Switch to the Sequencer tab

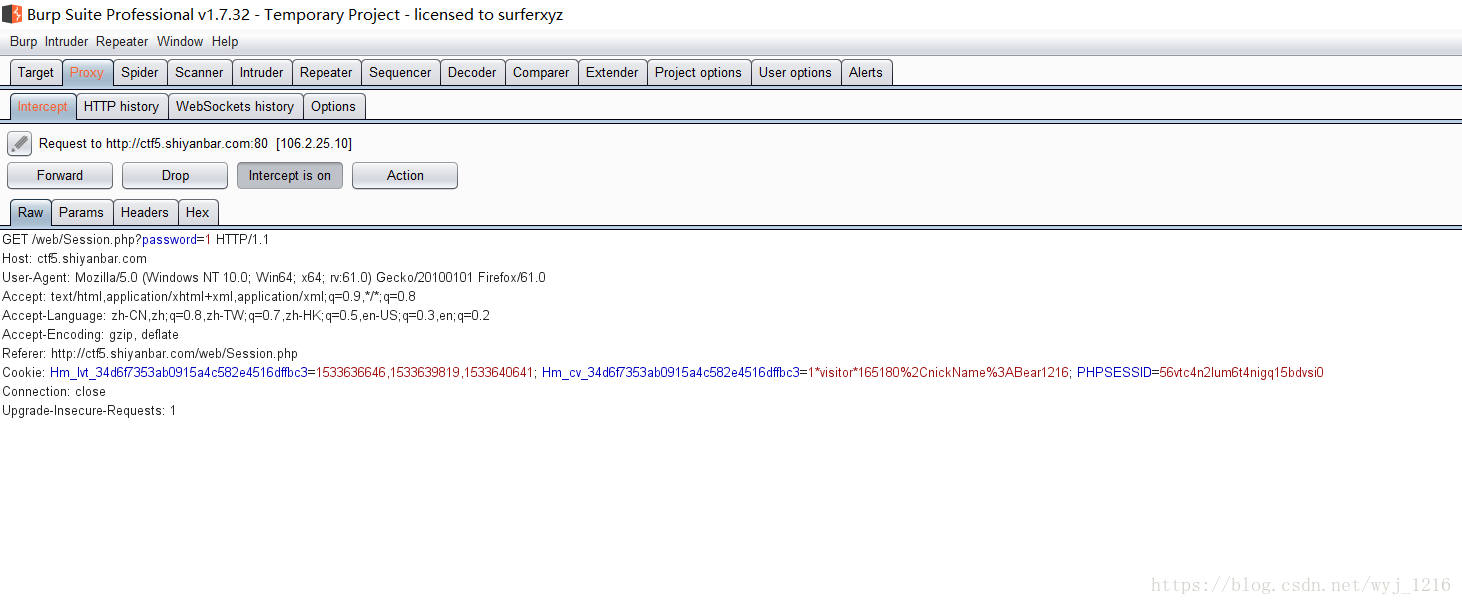point(400,72)
